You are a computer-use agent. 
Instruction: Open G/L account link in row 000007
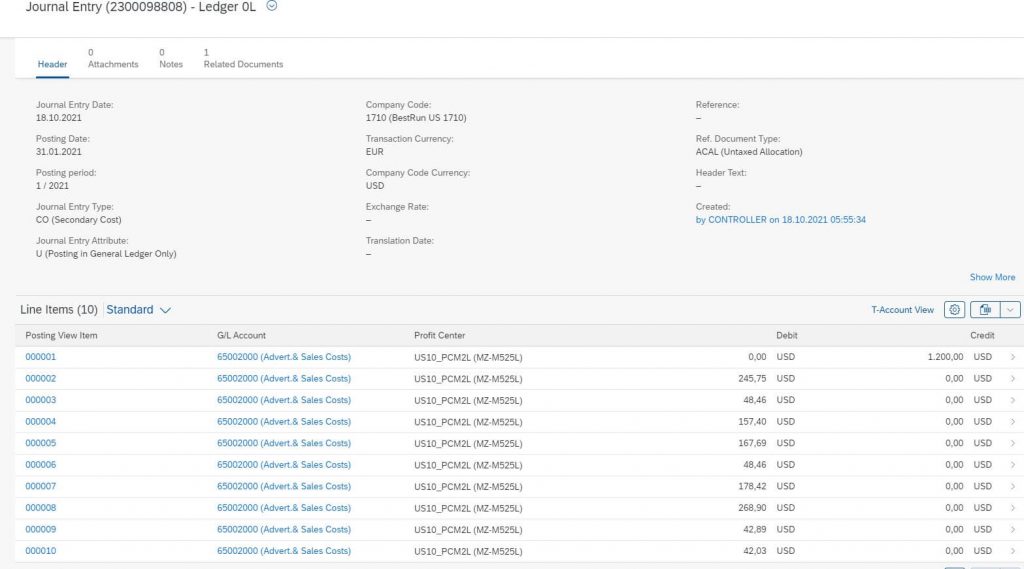[283, 486]
